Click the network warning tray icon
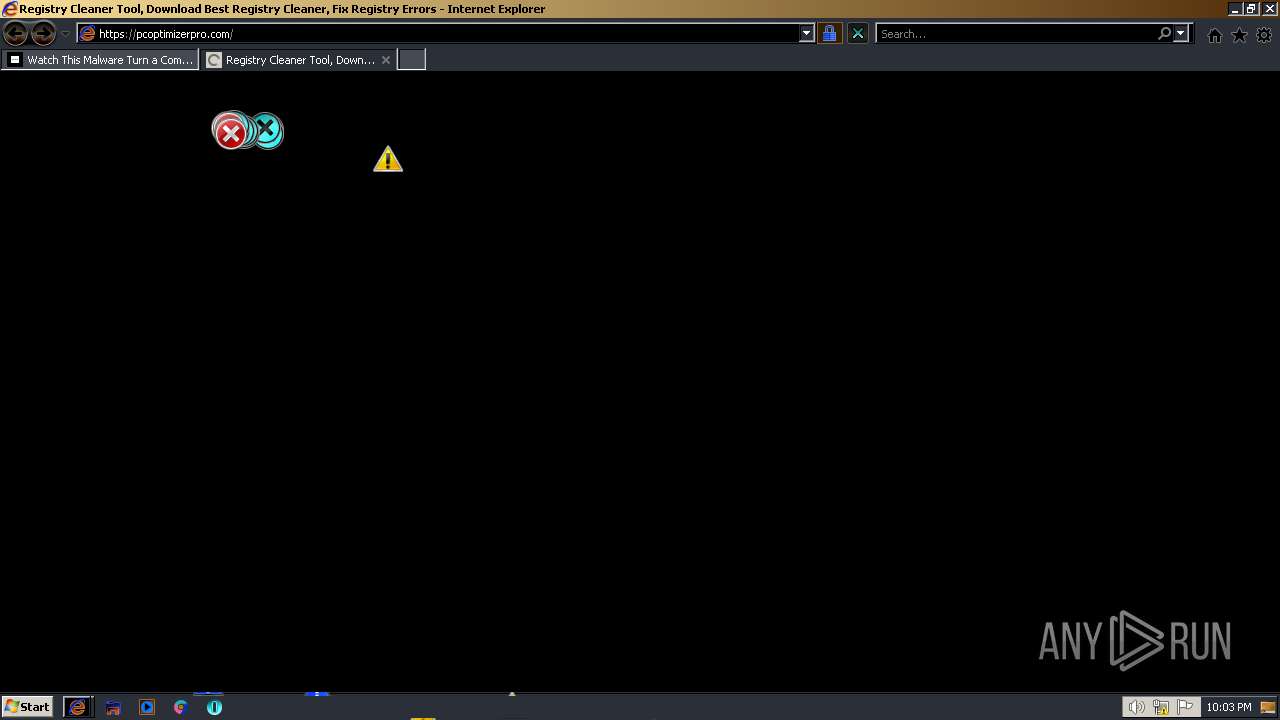Viewport: 1280px width, 720px height. click(x=1161, y=707)
